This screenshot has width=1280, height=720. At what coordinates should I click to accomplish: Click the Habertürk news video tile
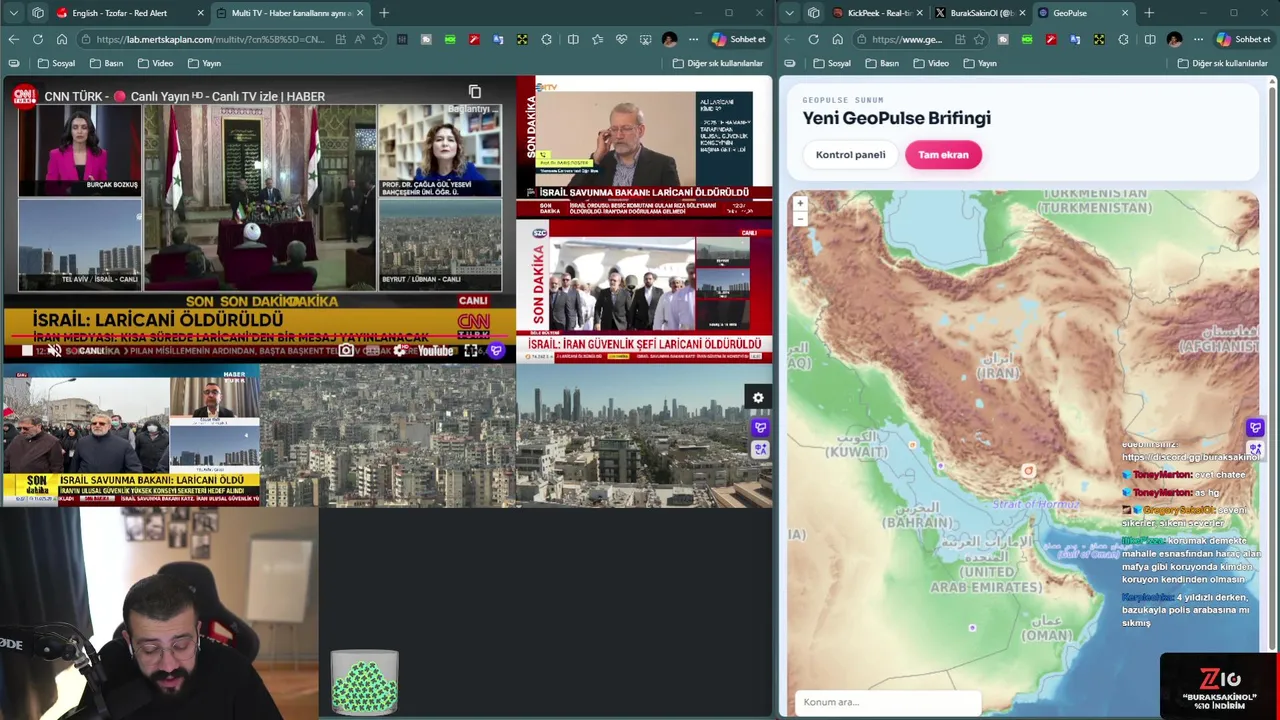click(x=131, y=436)
